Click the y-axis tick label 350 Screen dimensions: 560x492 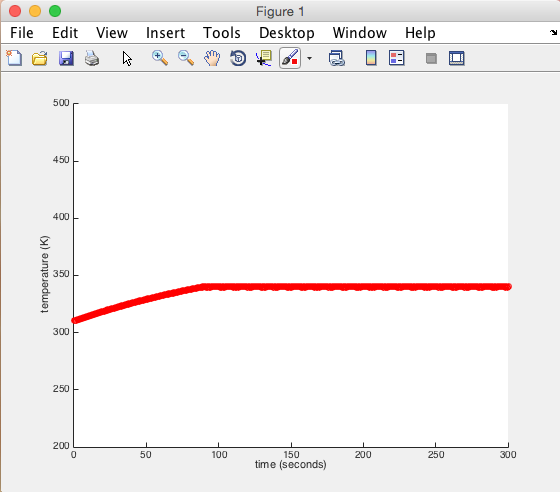61,275
